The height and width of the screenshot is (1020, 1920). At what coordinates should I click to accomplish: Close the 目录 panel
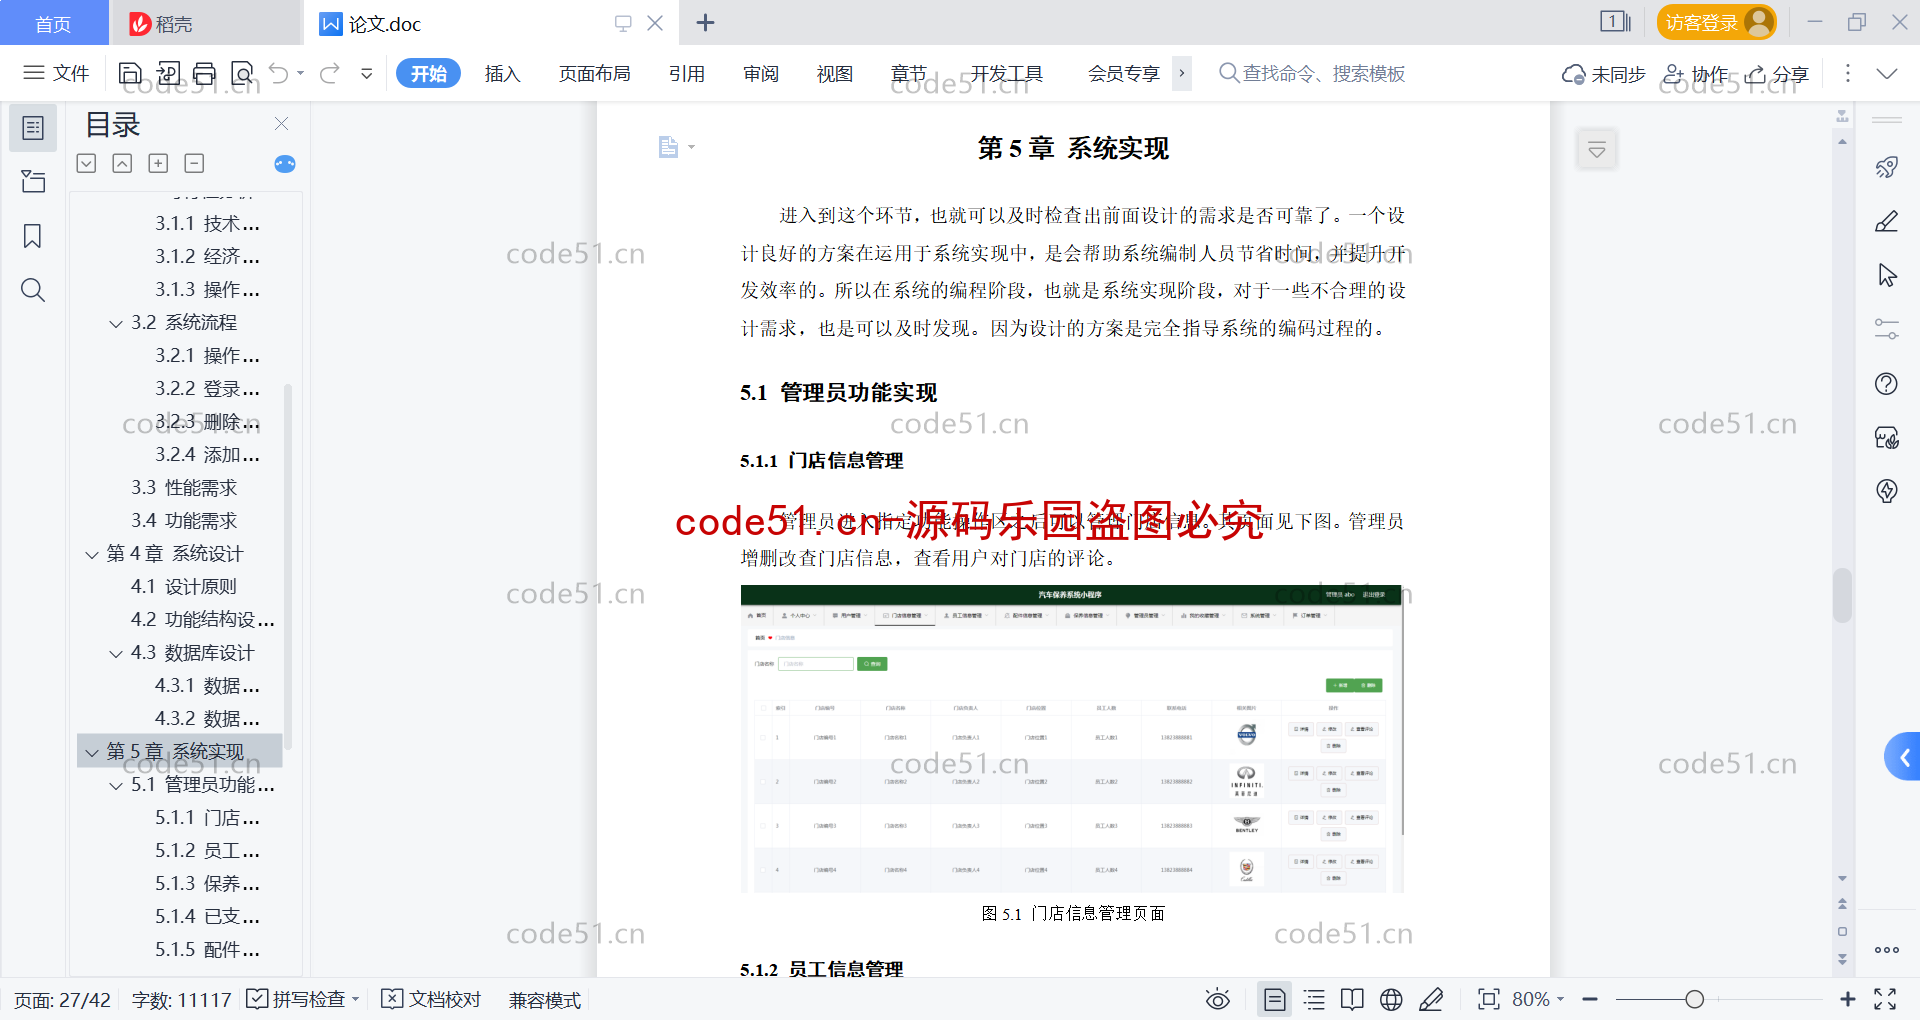click(281, 124)
